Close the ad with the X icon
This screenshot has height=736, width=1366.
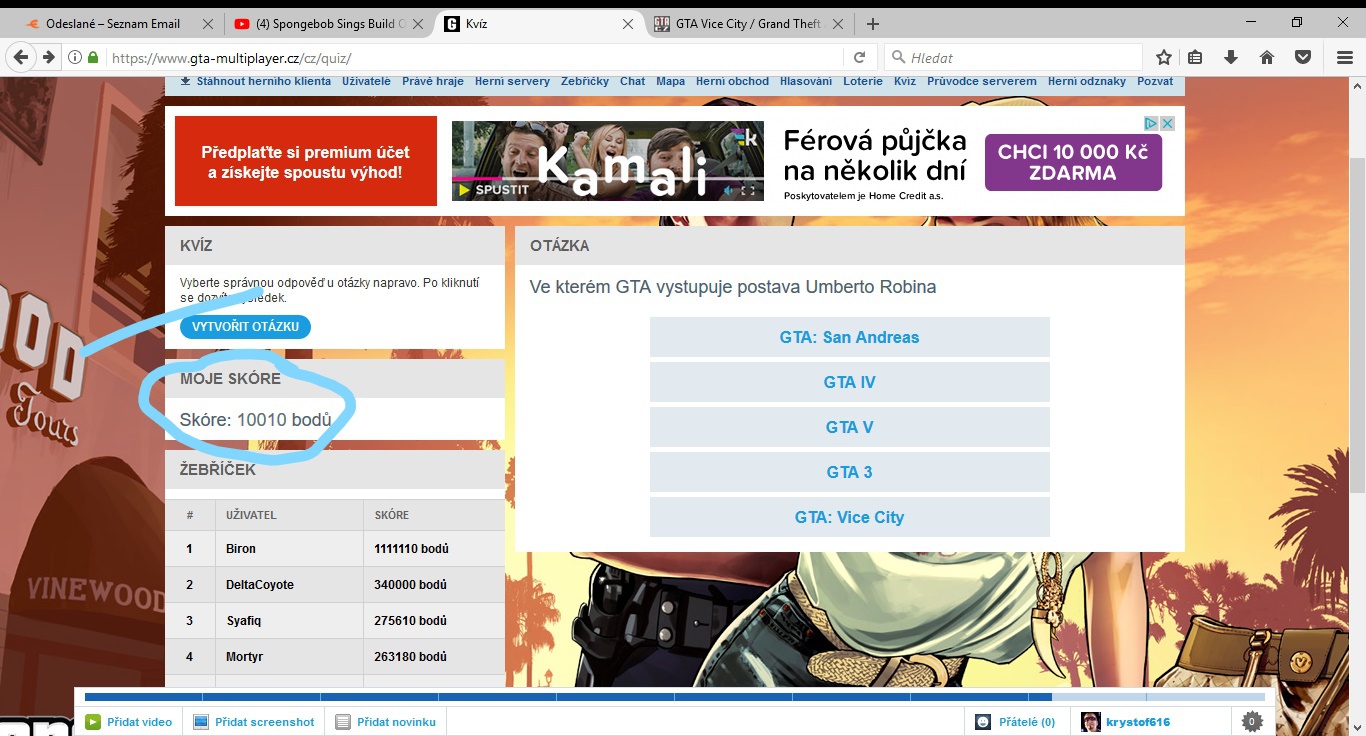[1167, 123]
